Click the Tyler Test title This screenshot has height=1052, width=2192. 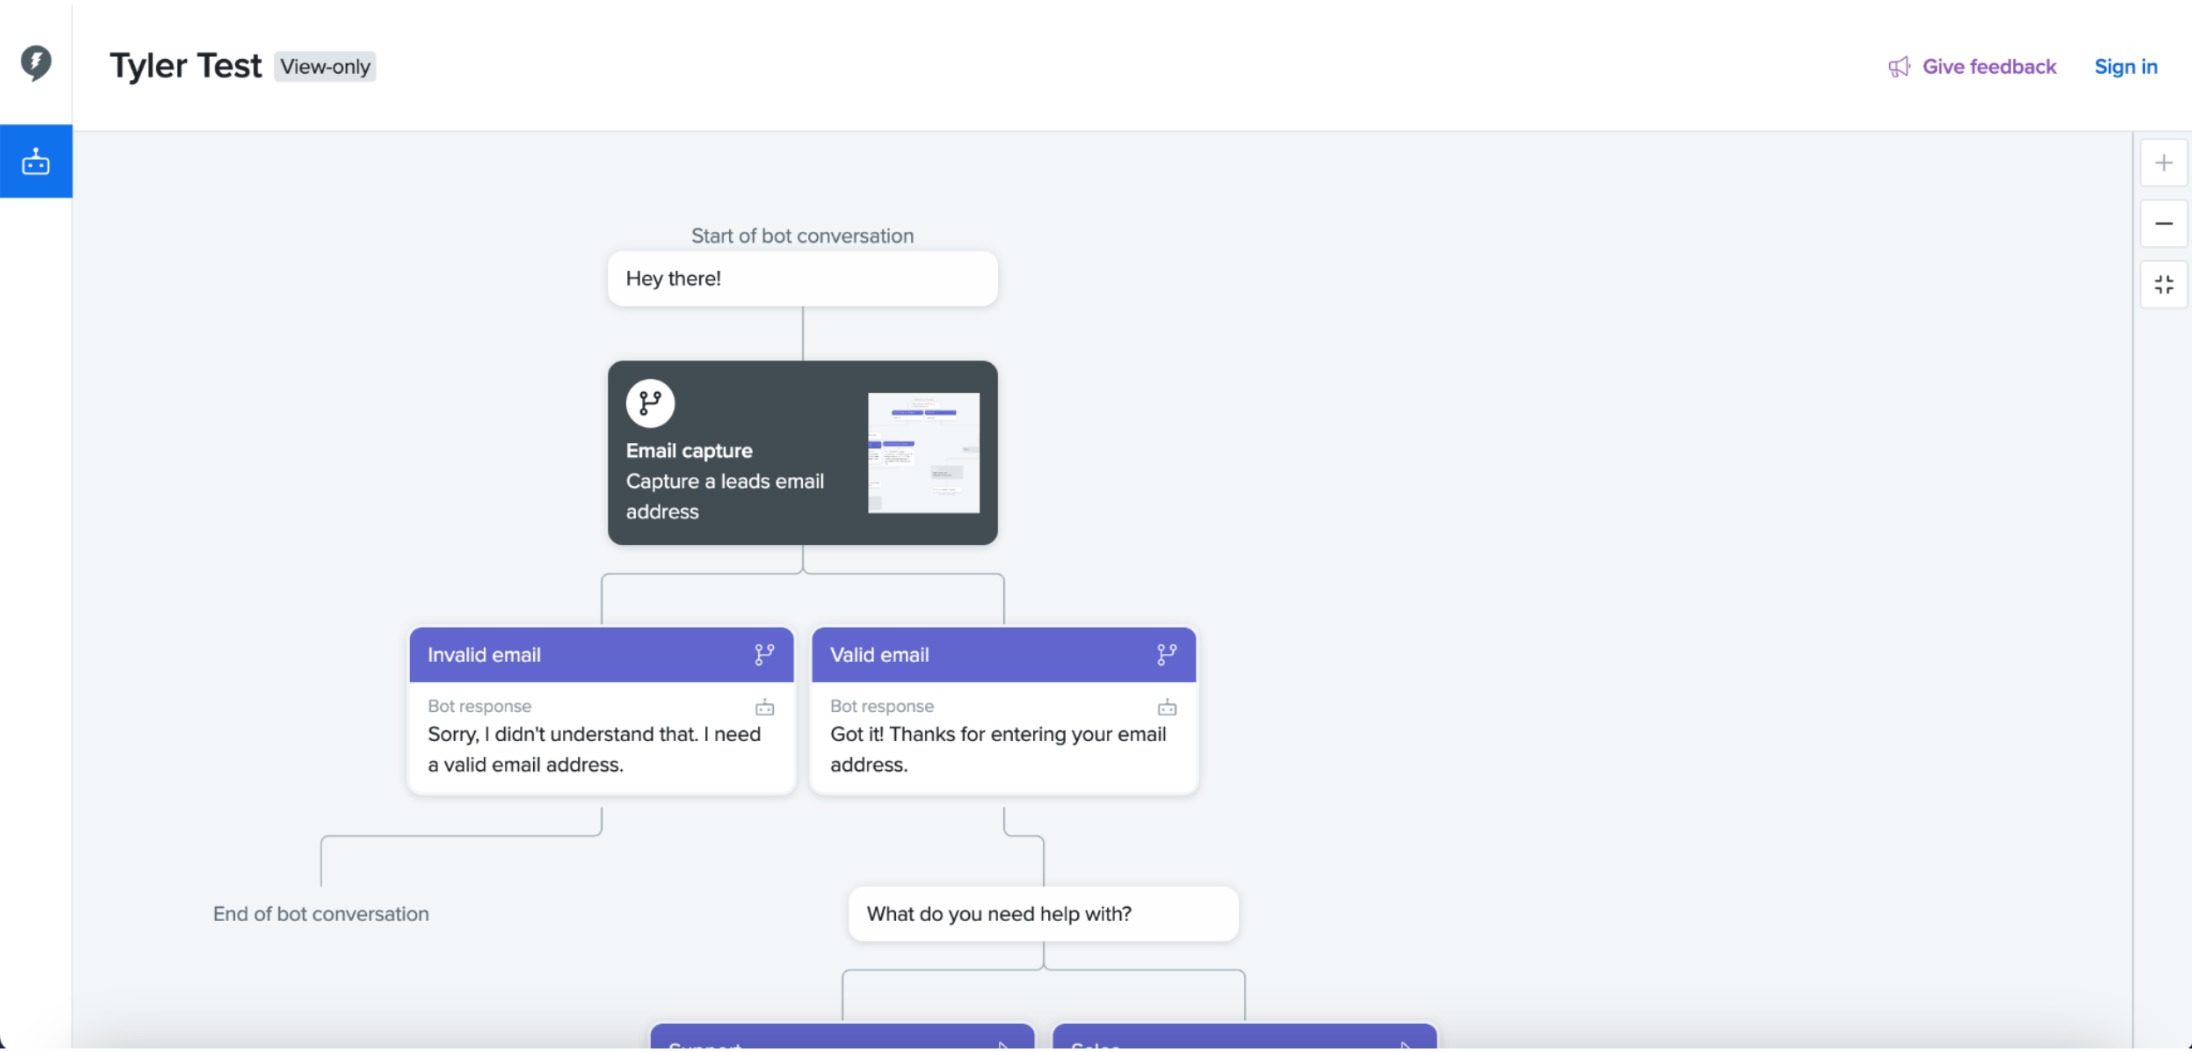click(186, 66)
